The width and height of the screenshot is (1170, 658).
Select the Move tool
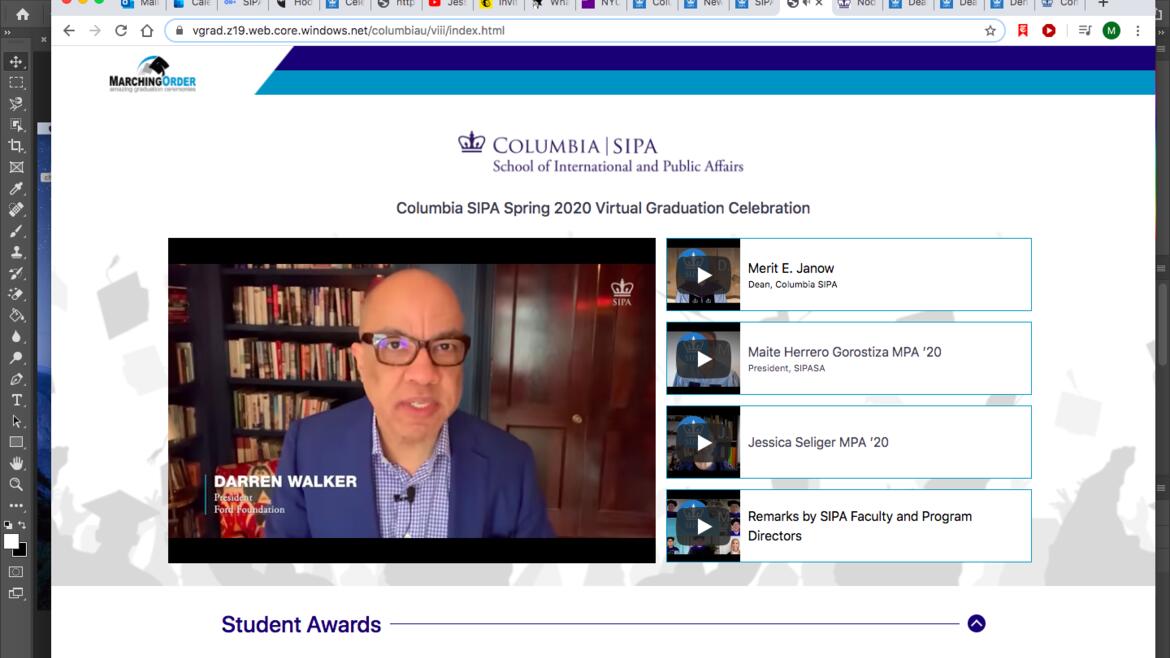[x=15, y=60]
